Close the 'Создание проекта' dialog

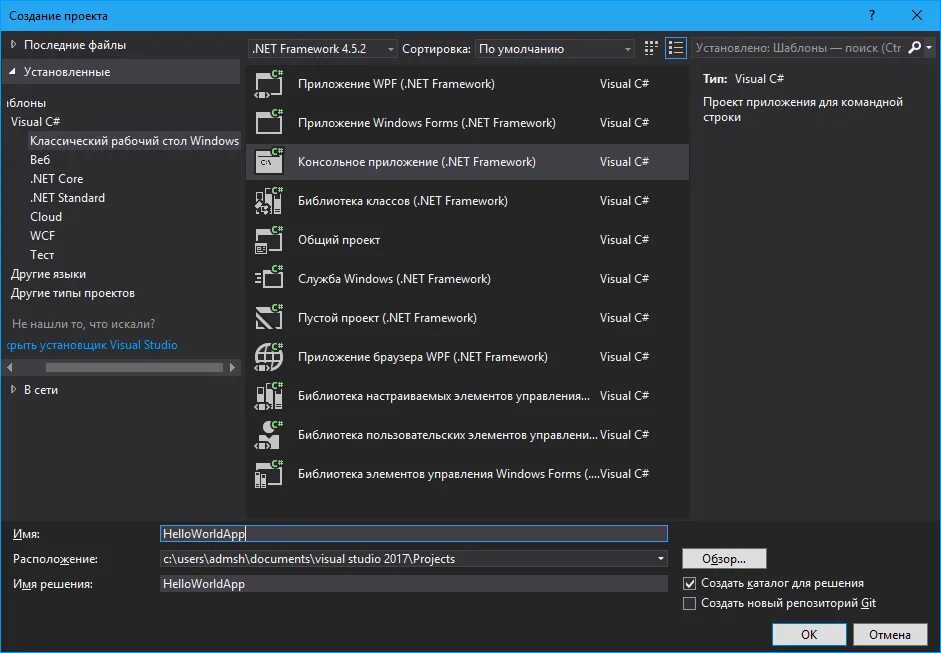tap(917, 16)
